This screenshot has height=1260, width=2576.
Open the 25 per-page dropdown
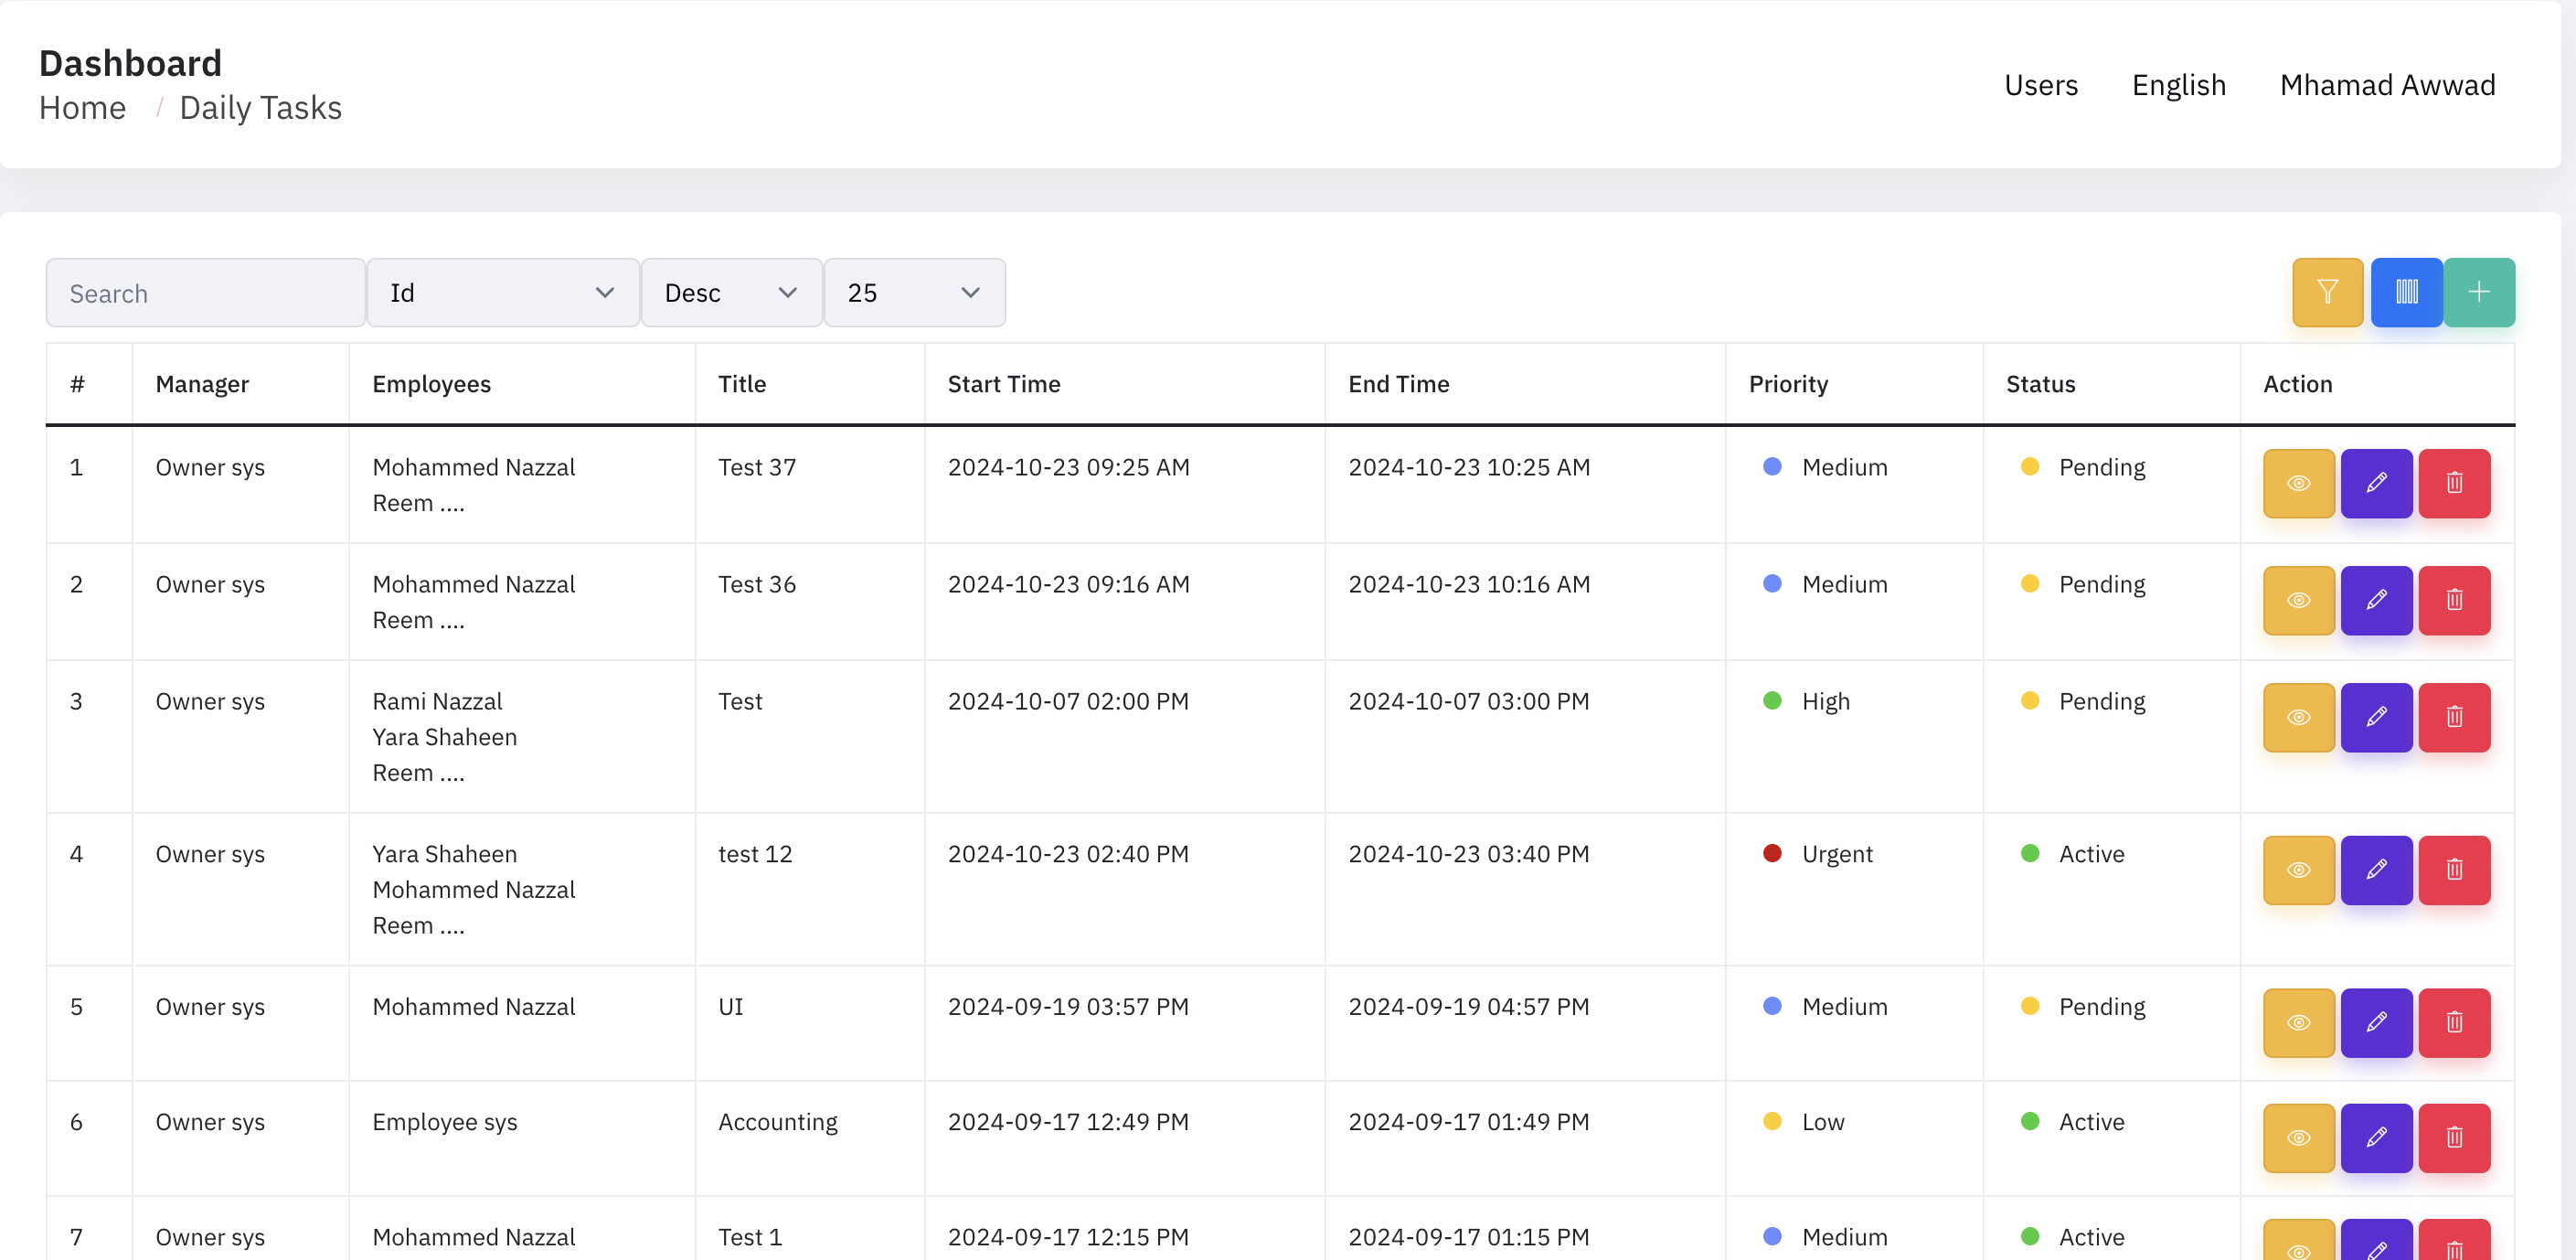point(914,292)
